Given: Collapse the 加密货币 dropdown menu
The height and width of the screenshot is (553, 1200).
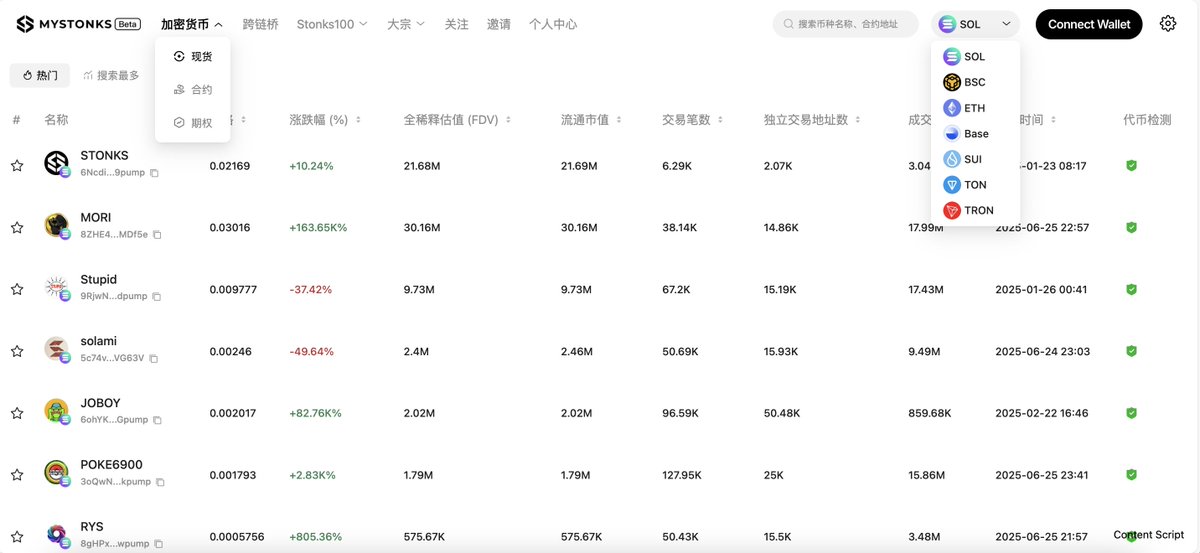Looking at the screenshot, I should 192,24.
